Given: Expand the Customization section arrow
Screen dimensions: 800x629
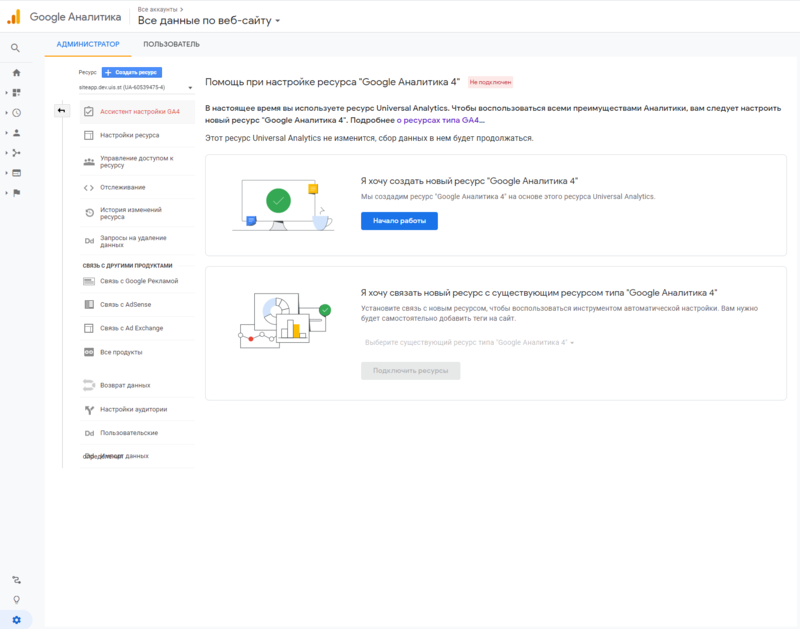Looking at the screenshot, I should point(6,92).
